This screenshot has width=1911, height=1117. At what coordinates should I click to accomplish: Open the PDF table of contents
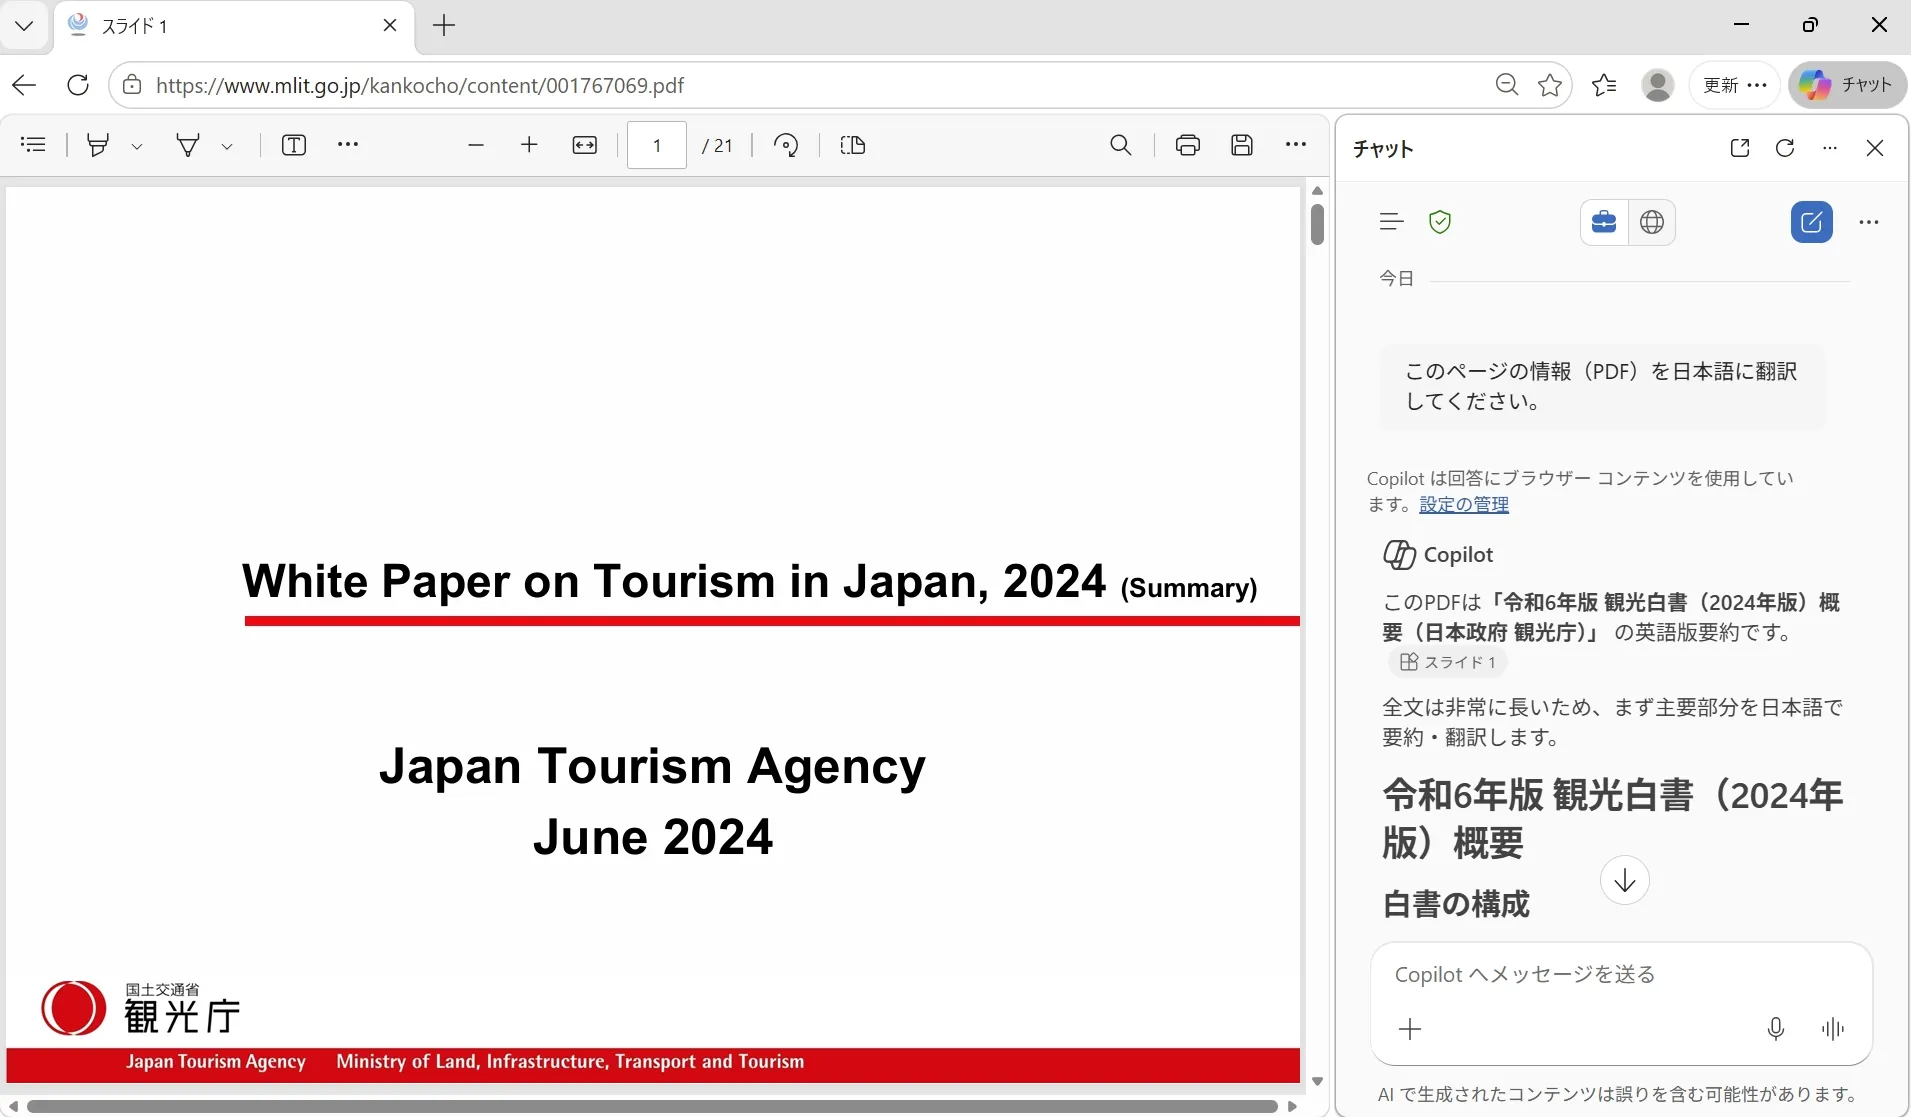33,145
